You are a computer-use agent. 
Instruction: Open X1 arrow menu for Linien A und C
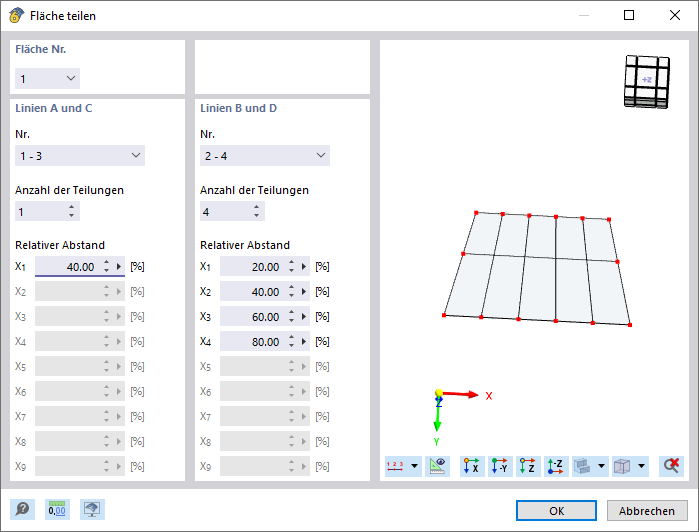119,267
